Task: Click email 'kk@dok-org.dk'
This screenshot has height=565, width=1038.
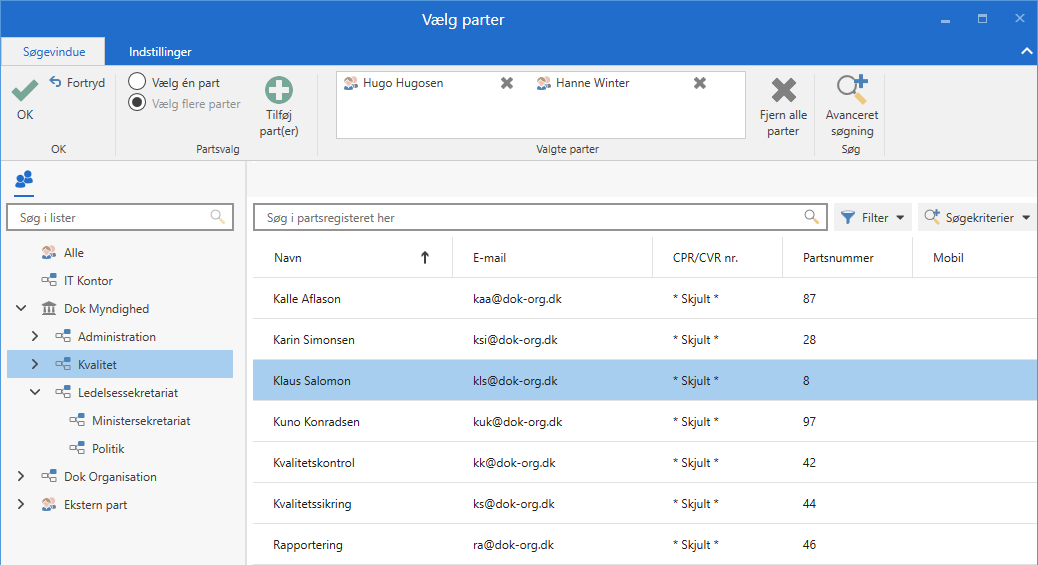Action: click(x=514, y=463)
